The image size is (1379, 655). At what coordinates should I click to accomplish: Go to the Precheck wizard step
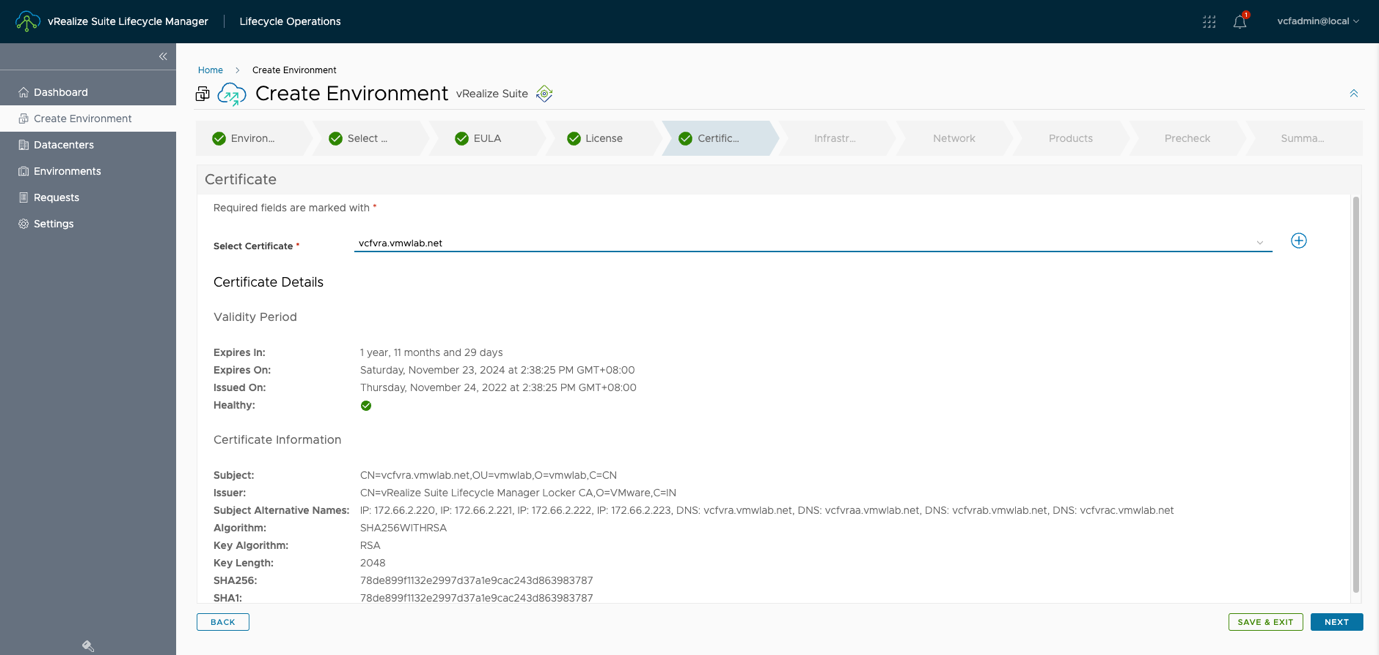[x=1187, y=138]
